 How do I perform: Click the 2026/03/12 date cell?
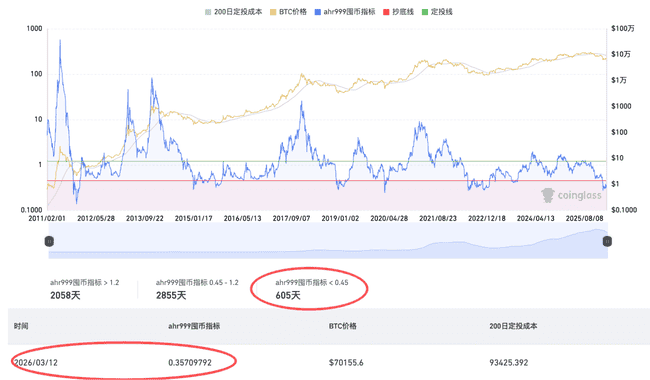point(36,363)
